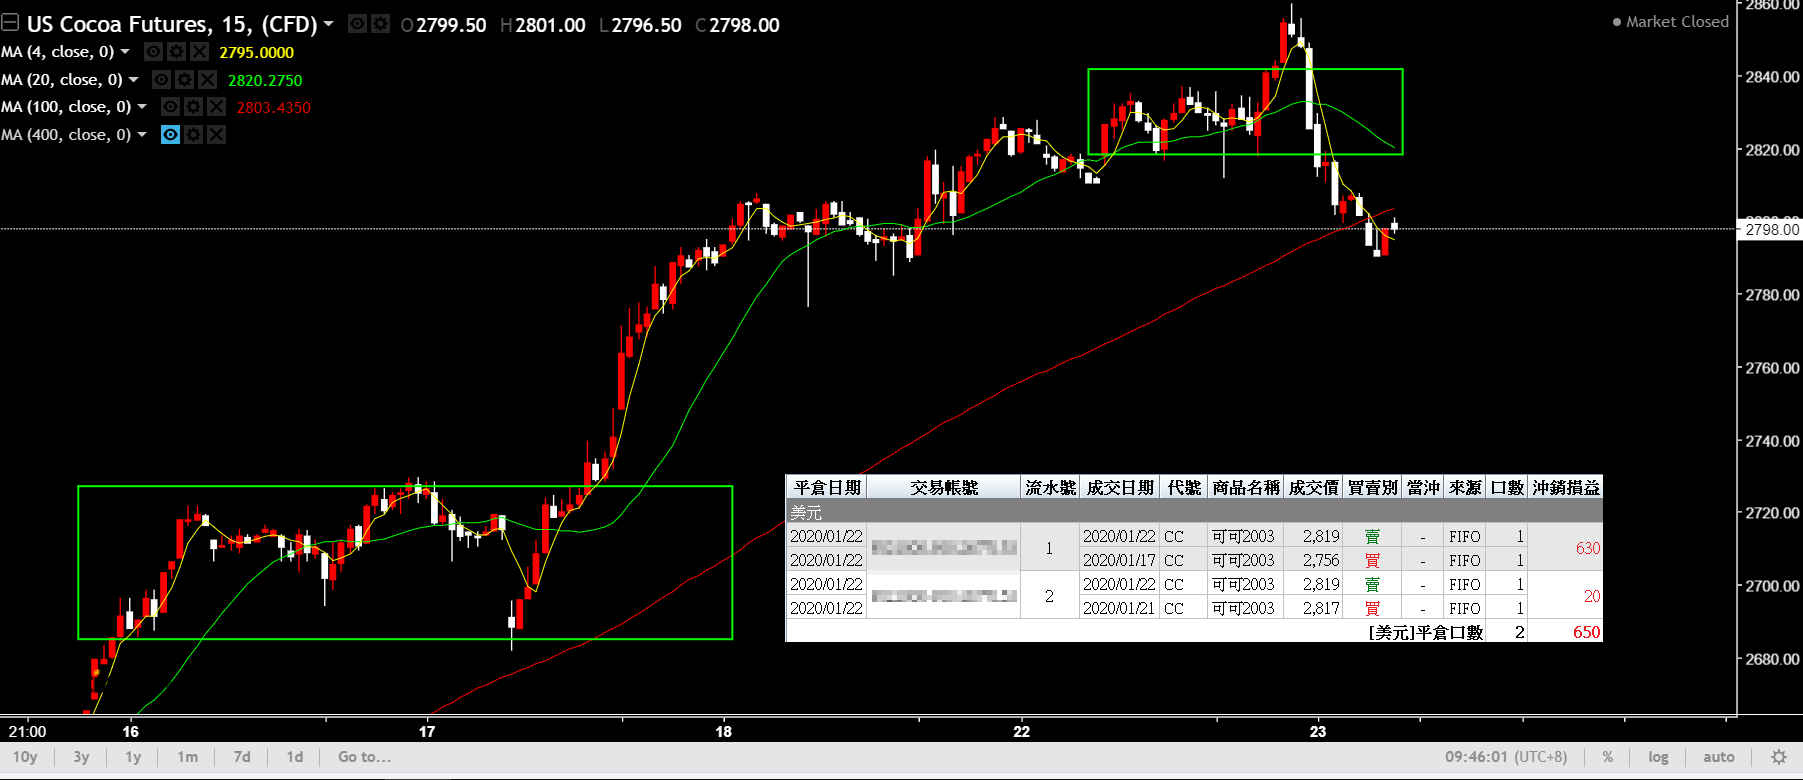Hide the MA (20, close, 0) indicator
The width and height of the screenshot is (1803, 780).
pyautogui.click(x=161, y=79)
